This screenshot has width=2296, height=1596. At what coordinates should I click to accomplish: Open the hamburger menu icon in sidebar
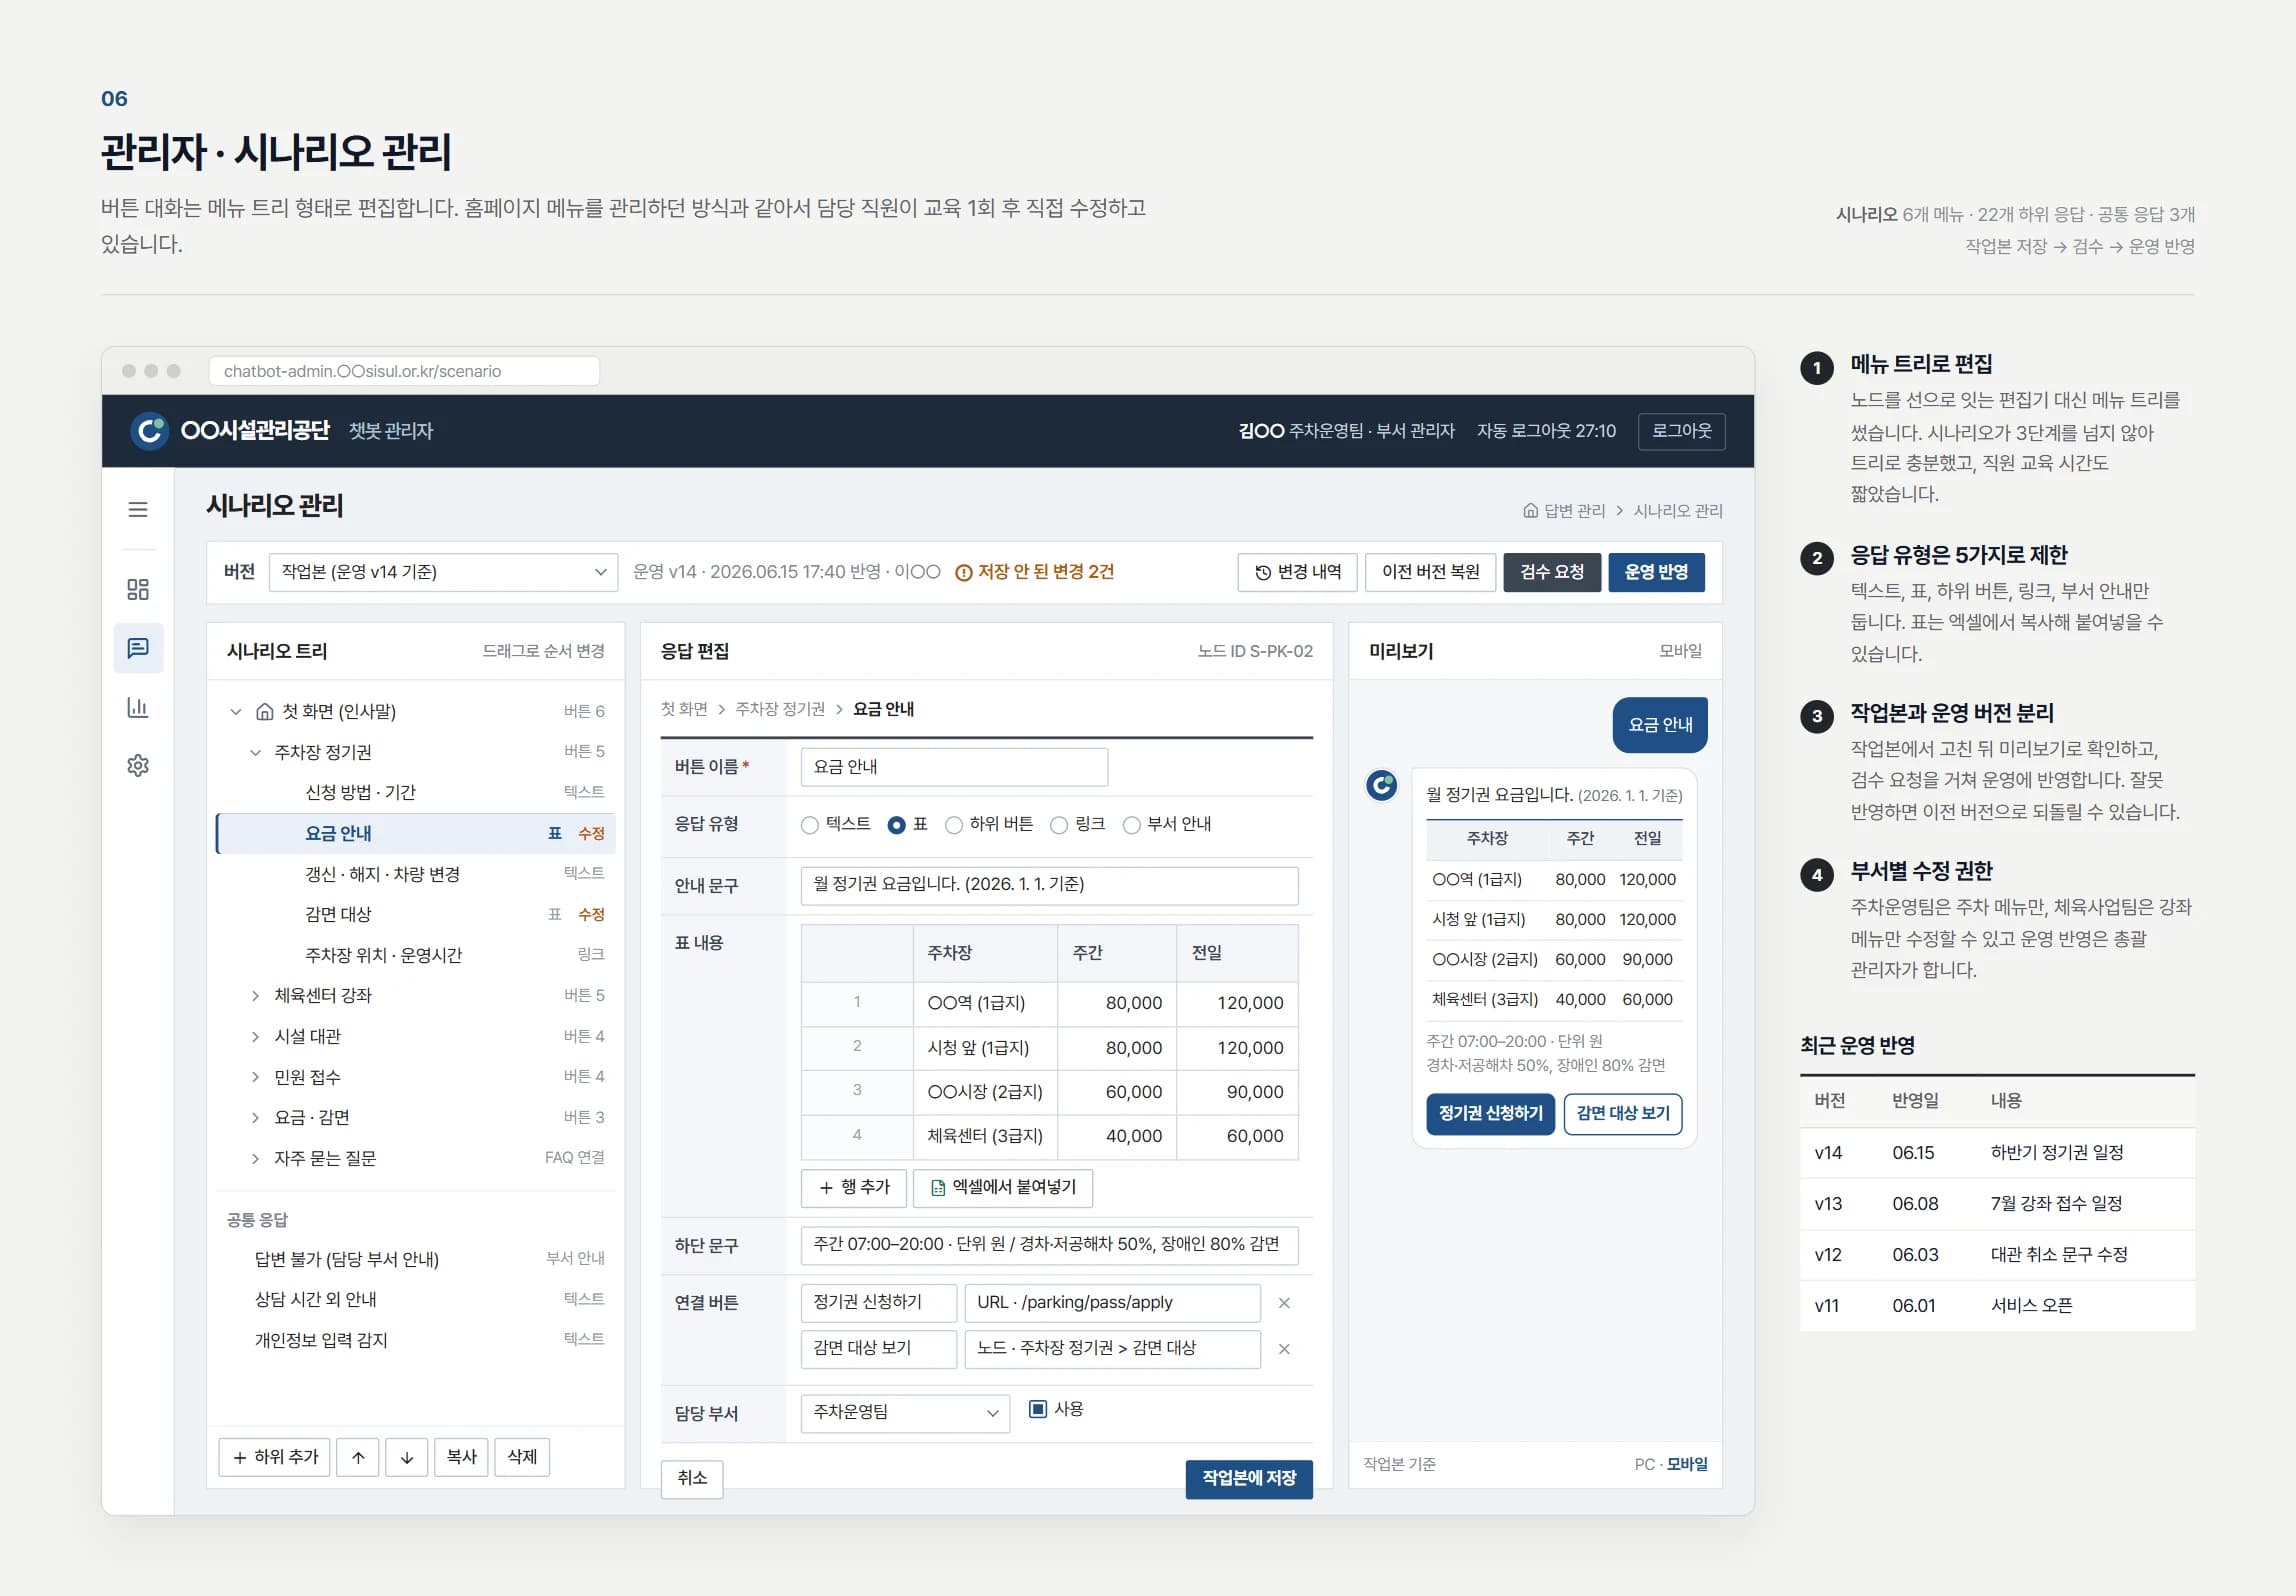tap(138, 509)
